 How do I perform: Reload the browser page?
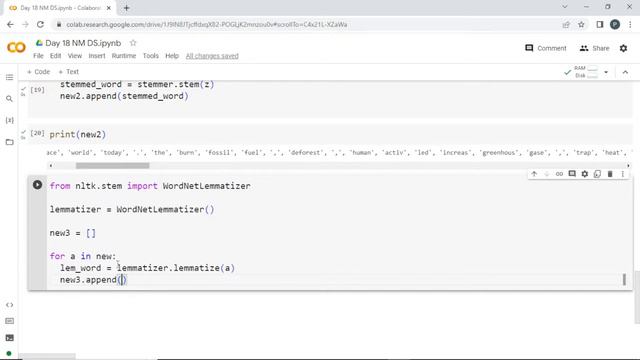(40, 24)
